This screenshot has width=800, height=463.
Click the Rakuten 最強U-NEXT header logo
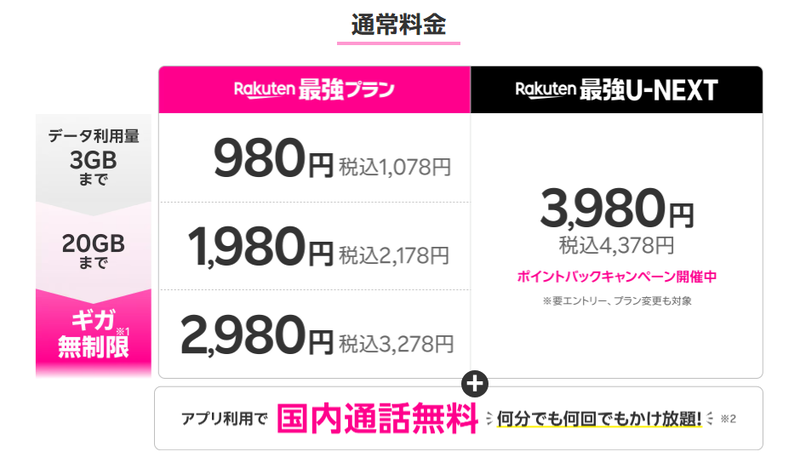click(x=616, y=90)
